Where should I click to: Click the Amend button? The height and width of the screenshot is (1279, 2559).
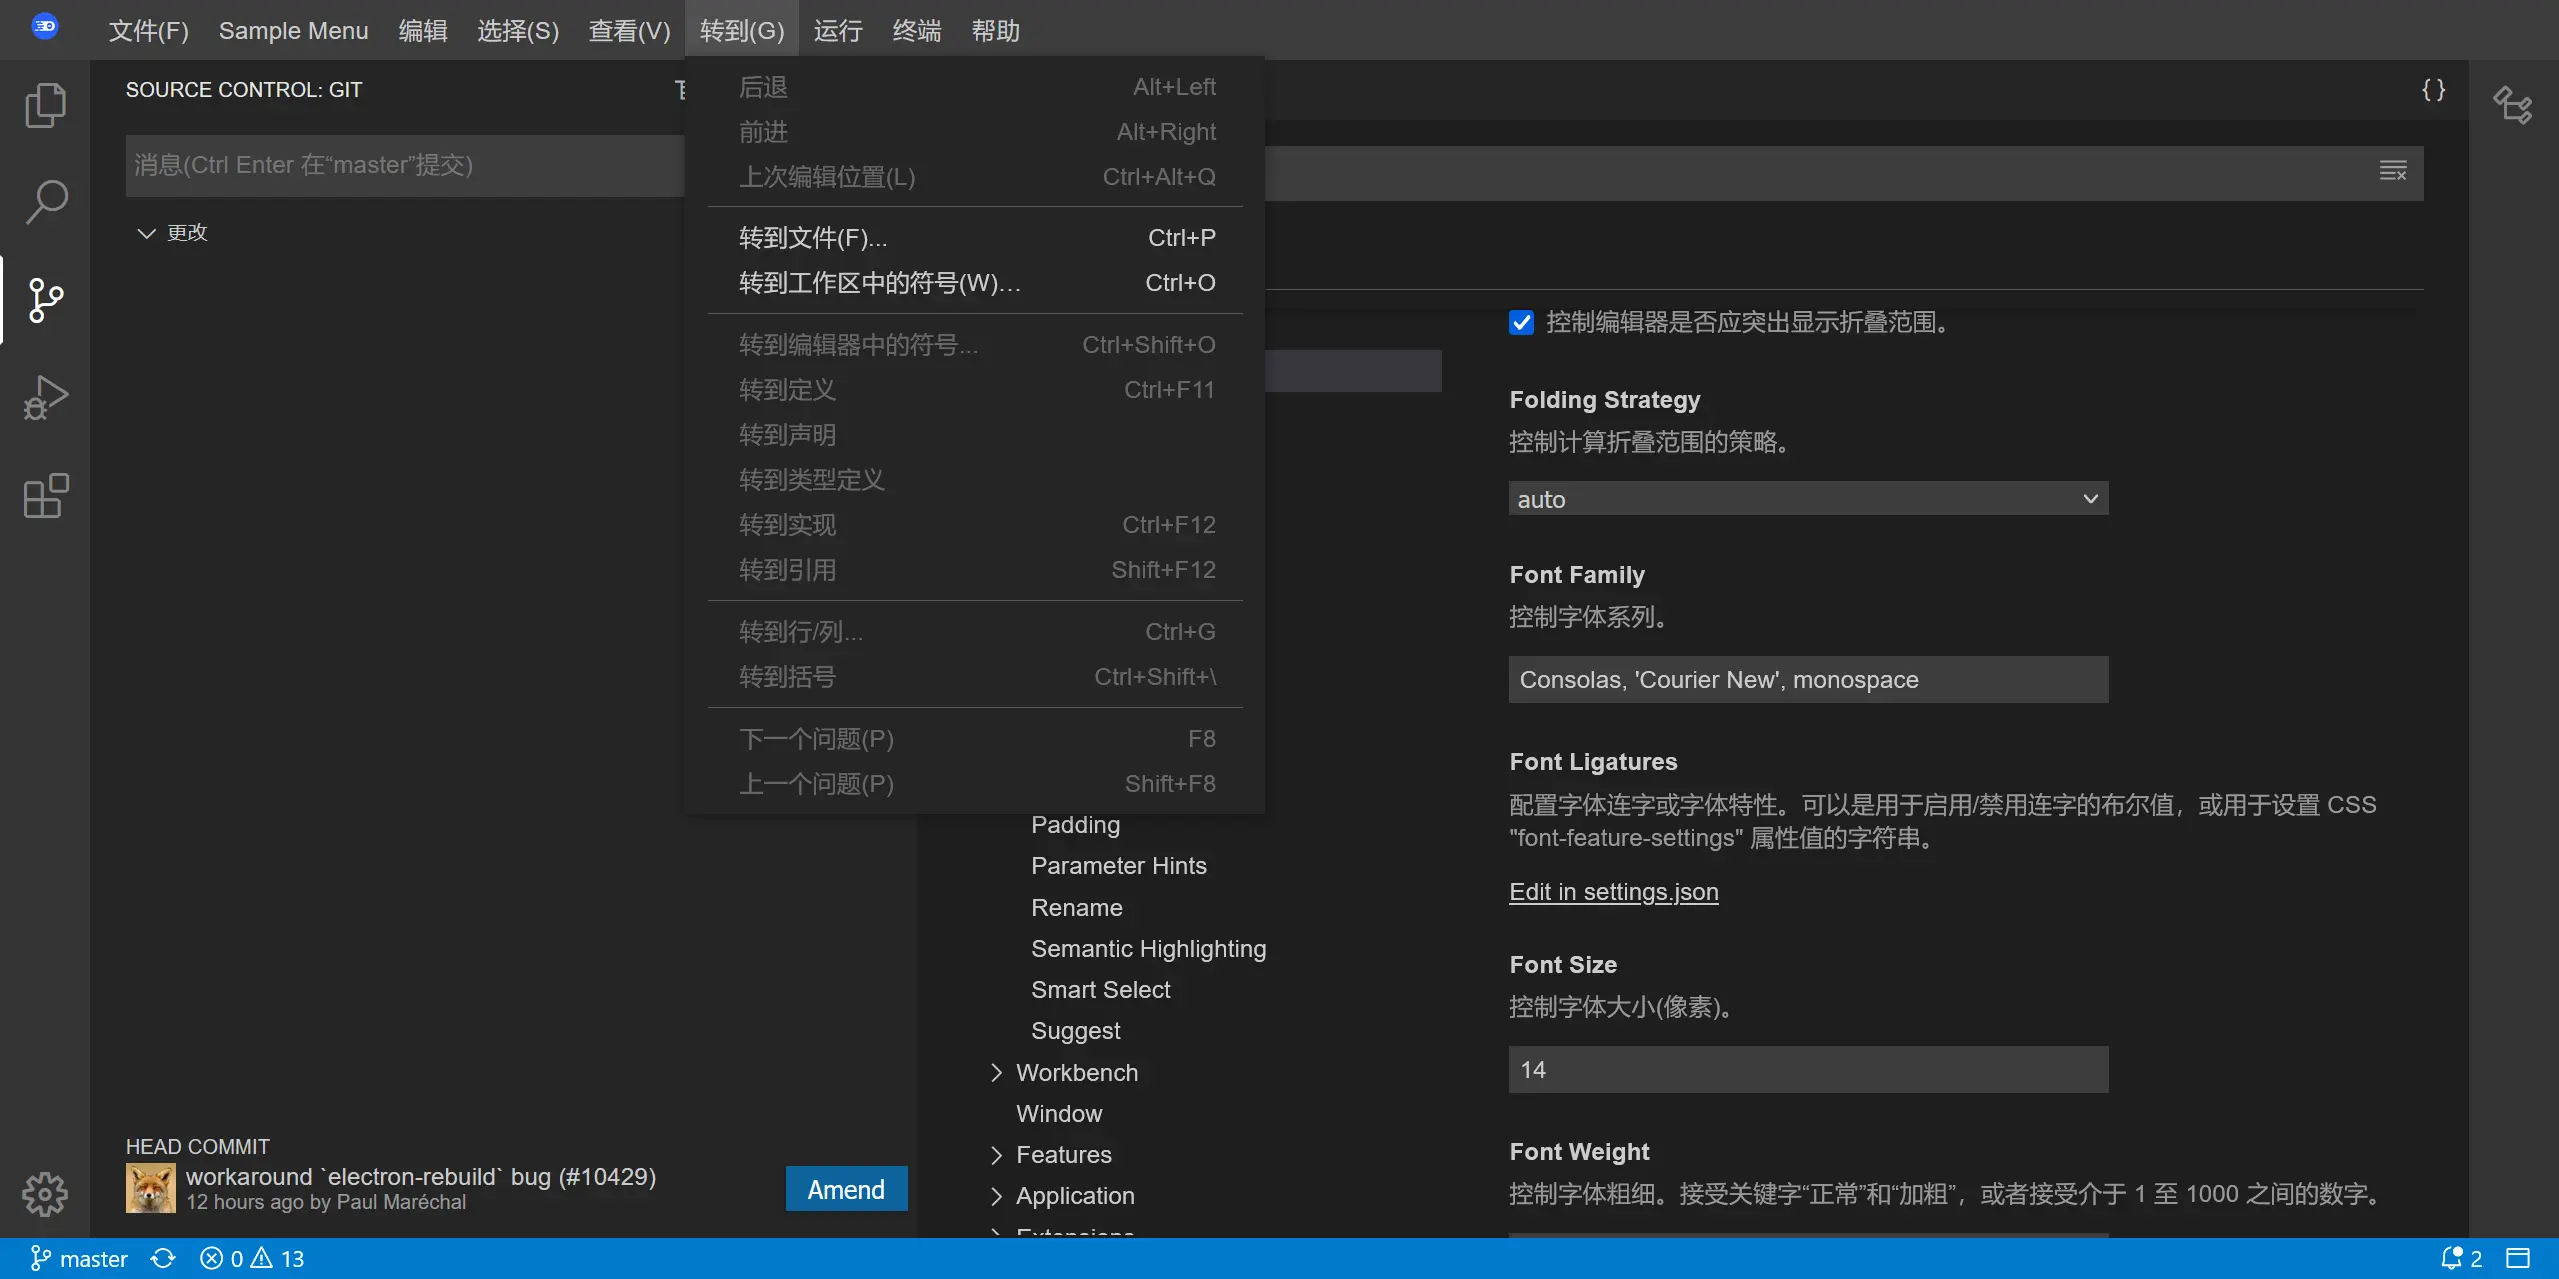point(847,1189)
